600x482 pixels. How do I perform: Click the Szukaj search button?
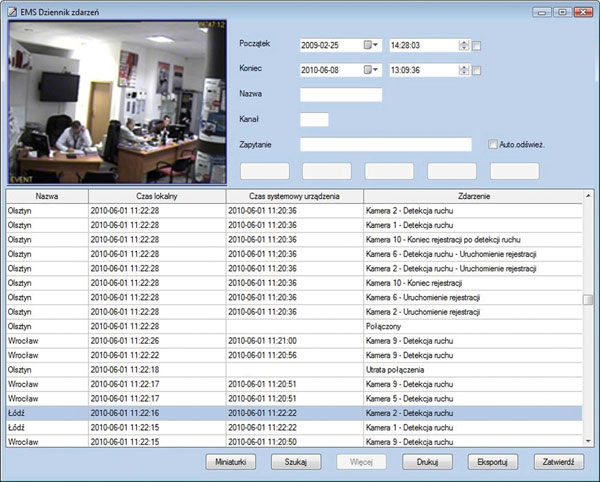point(296,462)
